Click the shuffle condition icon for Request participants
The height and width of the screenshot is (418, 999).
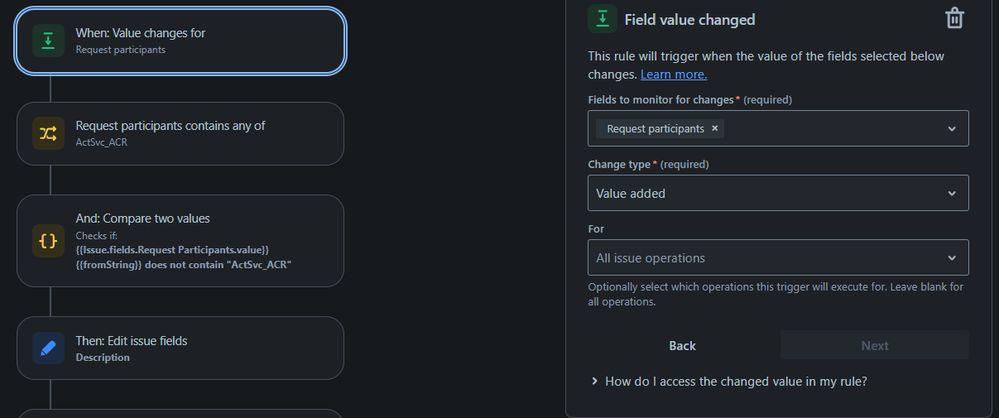pyautogui.click(x=48, y=133)
